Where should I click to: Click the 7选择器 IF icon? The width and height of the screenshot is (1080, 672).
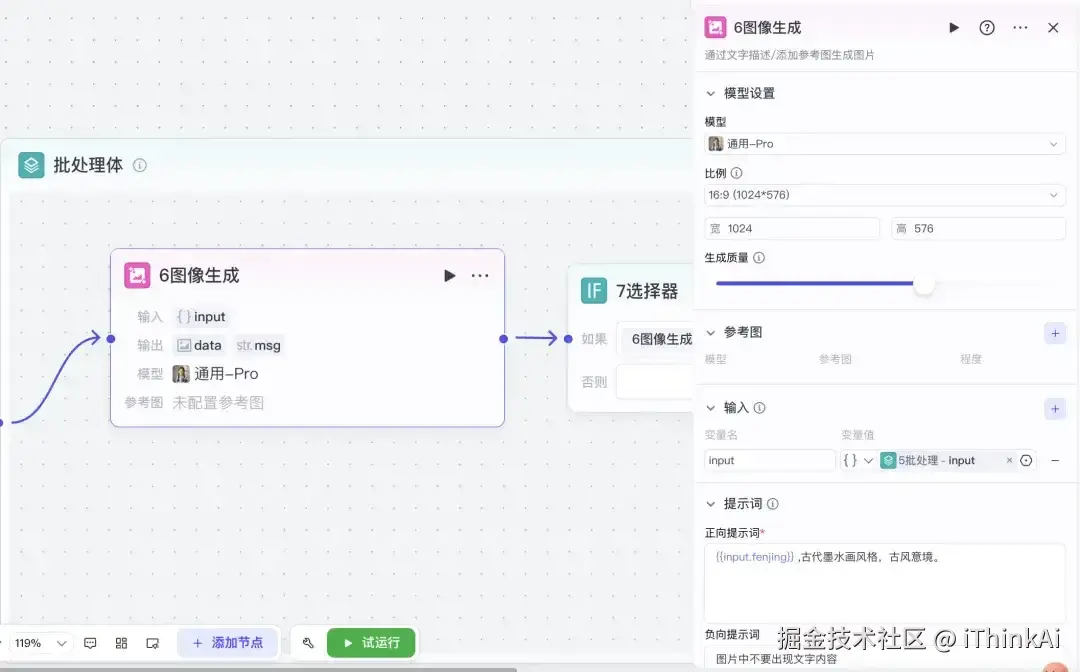(594, 291)
